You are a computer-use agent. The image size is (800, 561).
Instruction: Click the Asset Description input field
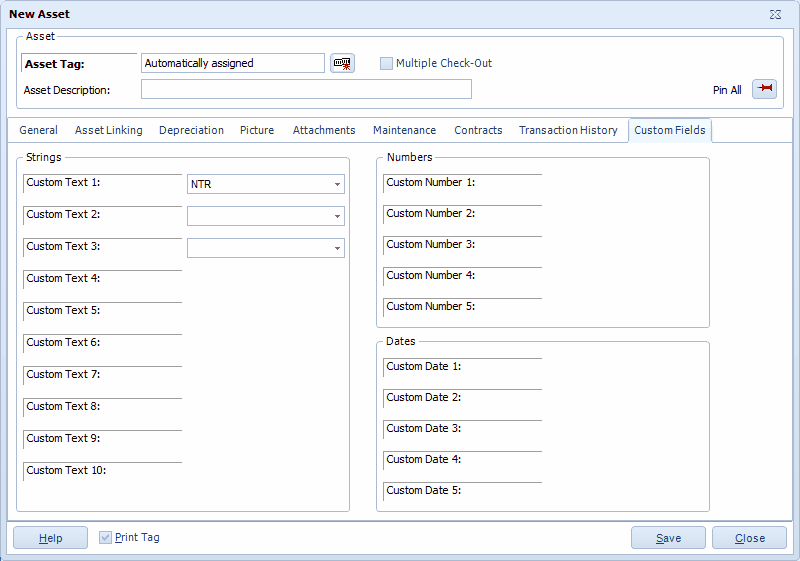click(306, 89)
